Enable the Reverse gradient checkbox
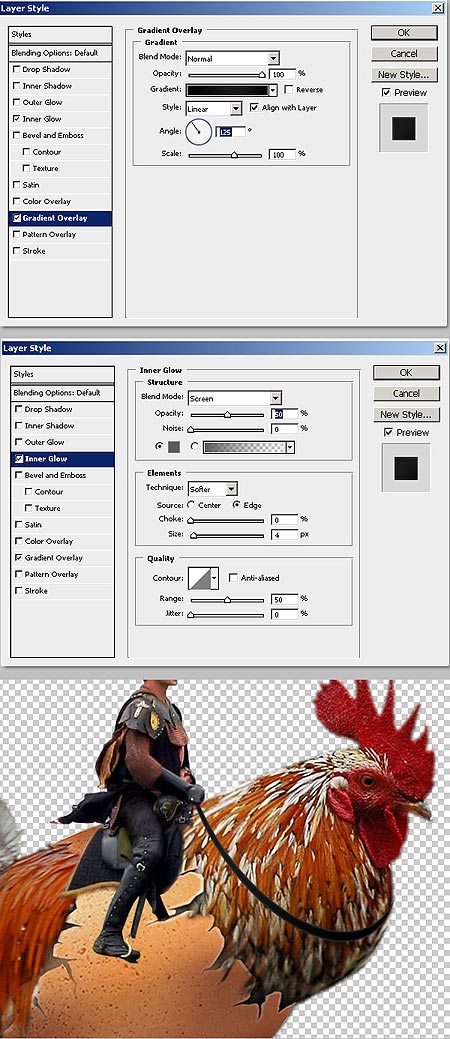 click(289, 89)
